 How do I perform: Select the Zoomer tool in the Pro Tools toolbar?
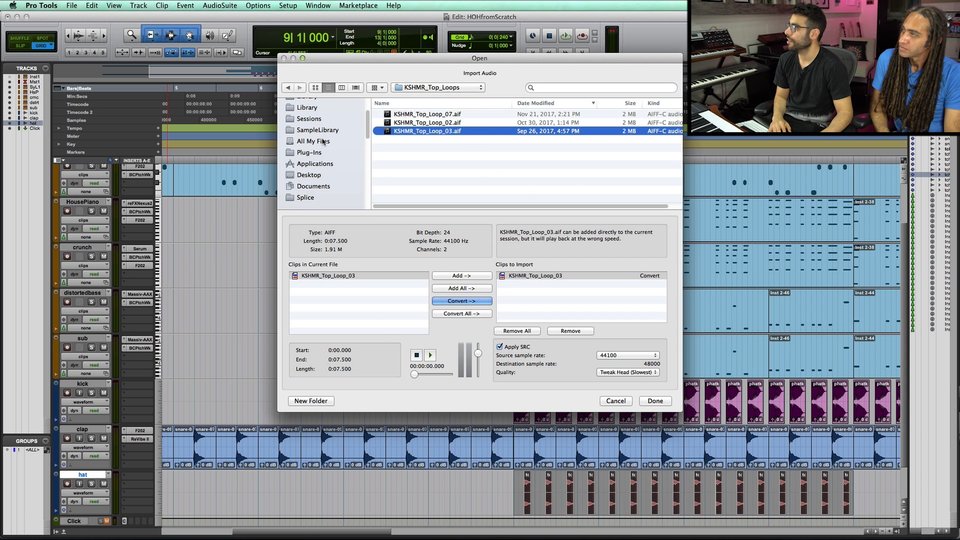click(131, 36)
